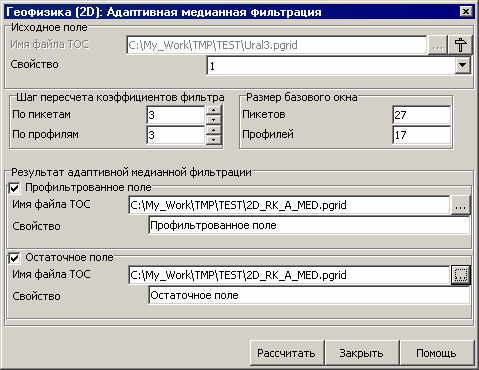Click the Исходное поле group label
This screenshot has height=370, width=479.
coord(49,27)
